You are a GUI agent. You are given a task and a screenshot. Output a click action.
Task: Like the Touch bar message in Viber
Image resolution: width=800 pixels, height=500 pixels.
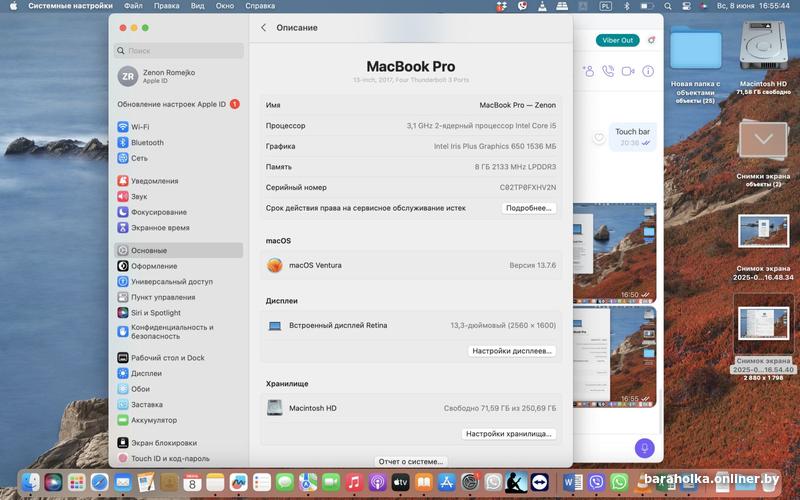point(599,137)
